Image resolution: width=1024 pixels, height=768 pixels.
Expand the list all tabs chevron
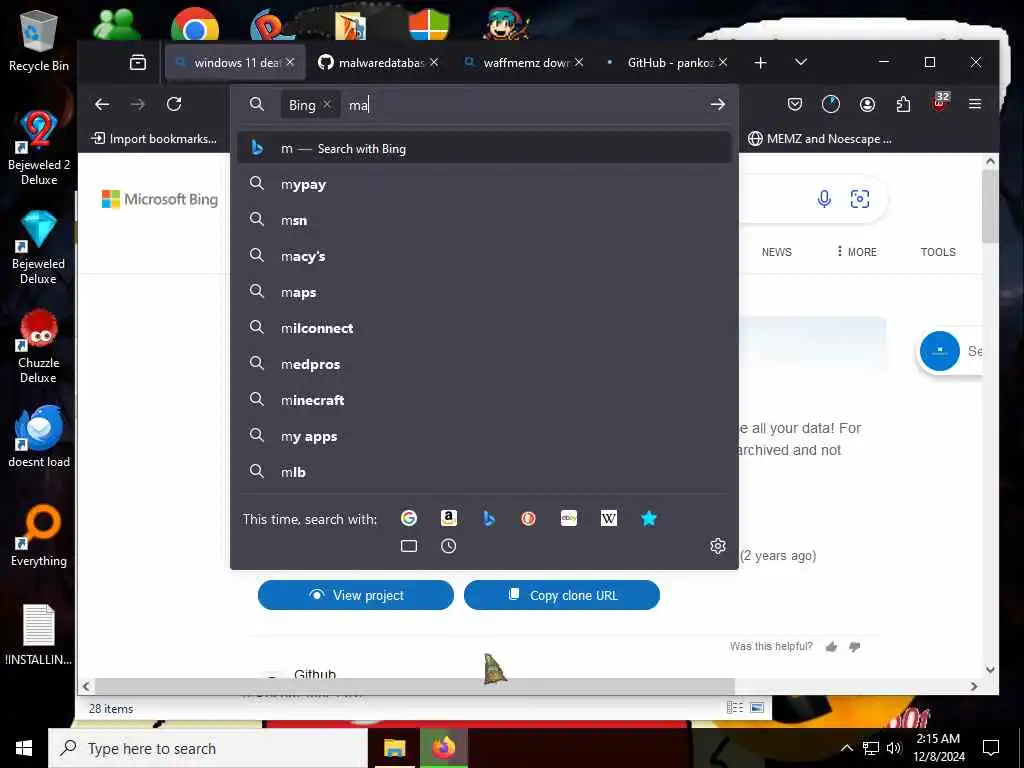(801, 63)
